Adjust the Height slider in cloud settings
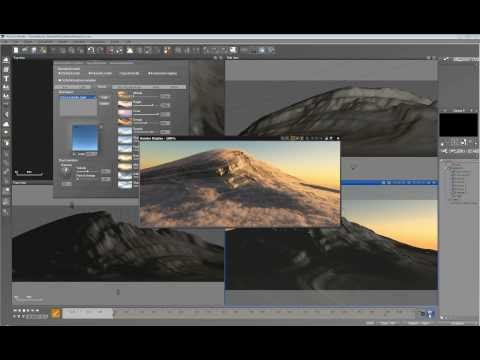Image resolution: width=480 pixels, height=360 pixels. tap(146, 105)
